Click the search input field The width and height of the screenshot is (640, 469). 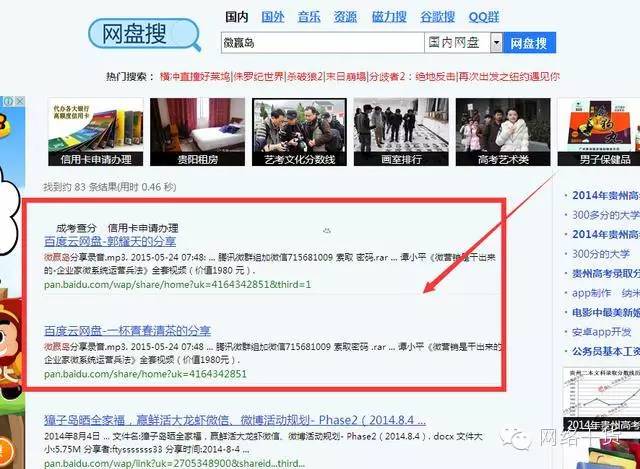pos(322,43)
